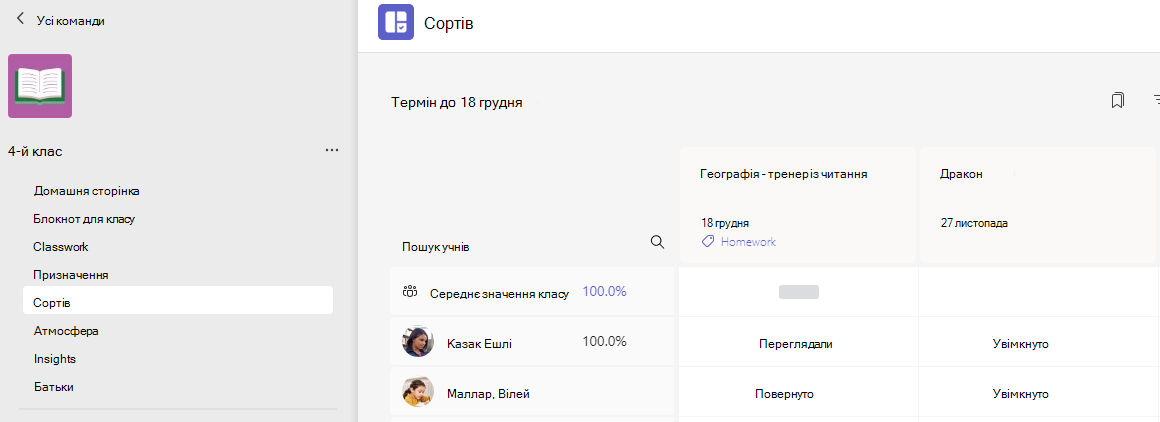The image size is (1160, 422).
Task: Click 18 грудня due date
Action: [725, 223]
